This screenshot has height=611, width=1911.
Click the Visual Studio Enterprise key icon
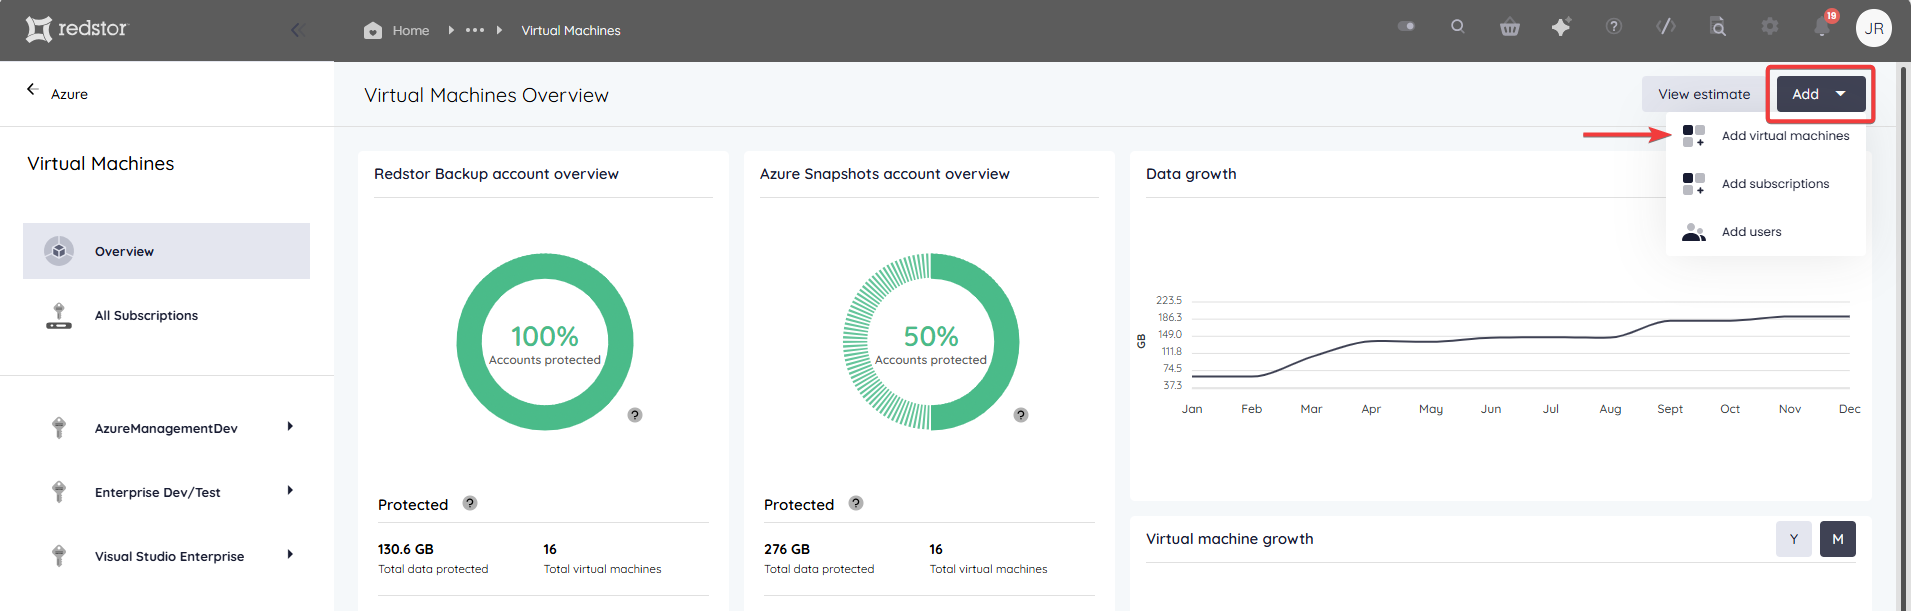tap(59, 556)
